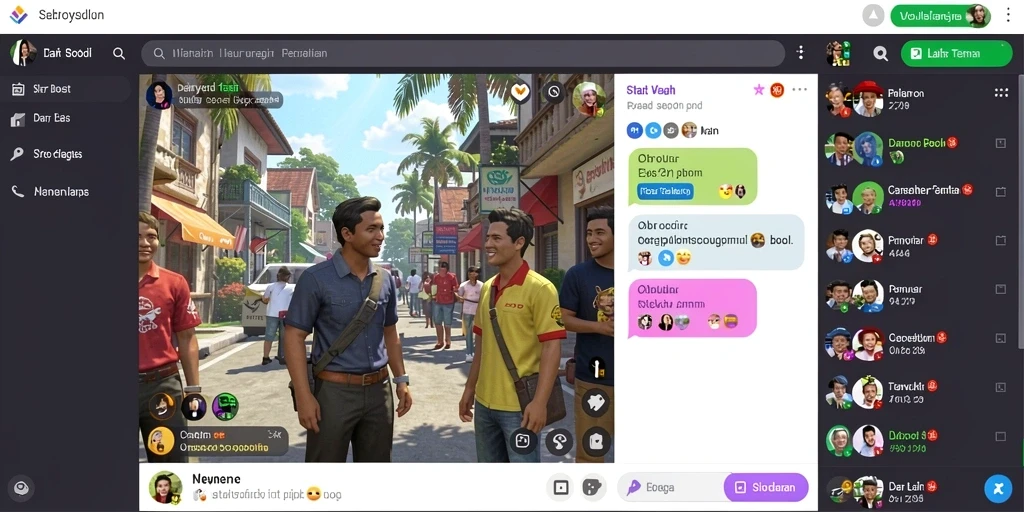The height and width of the screenshot is (512, 1024).
Task: Click the green Voullalarejre profile button
Action: 940,16
